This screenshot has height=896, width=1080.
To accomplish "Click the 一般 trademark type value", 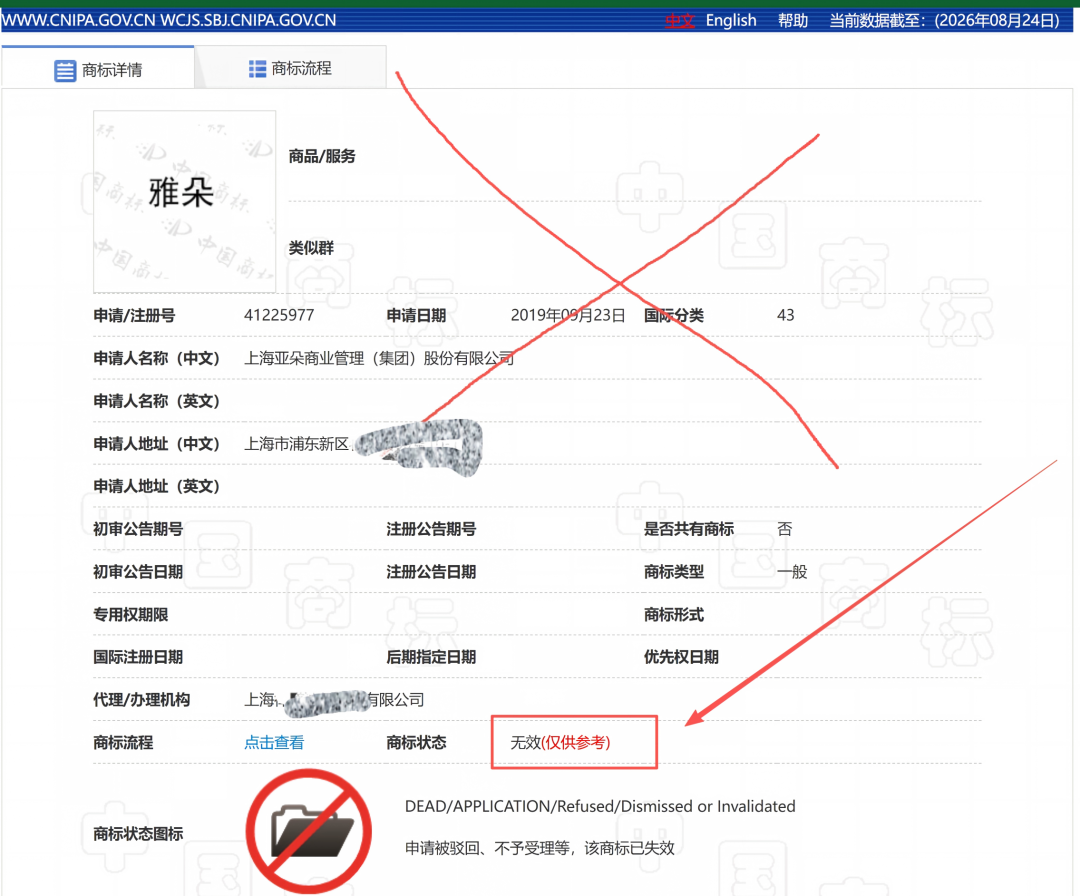I will coord(791,572).
